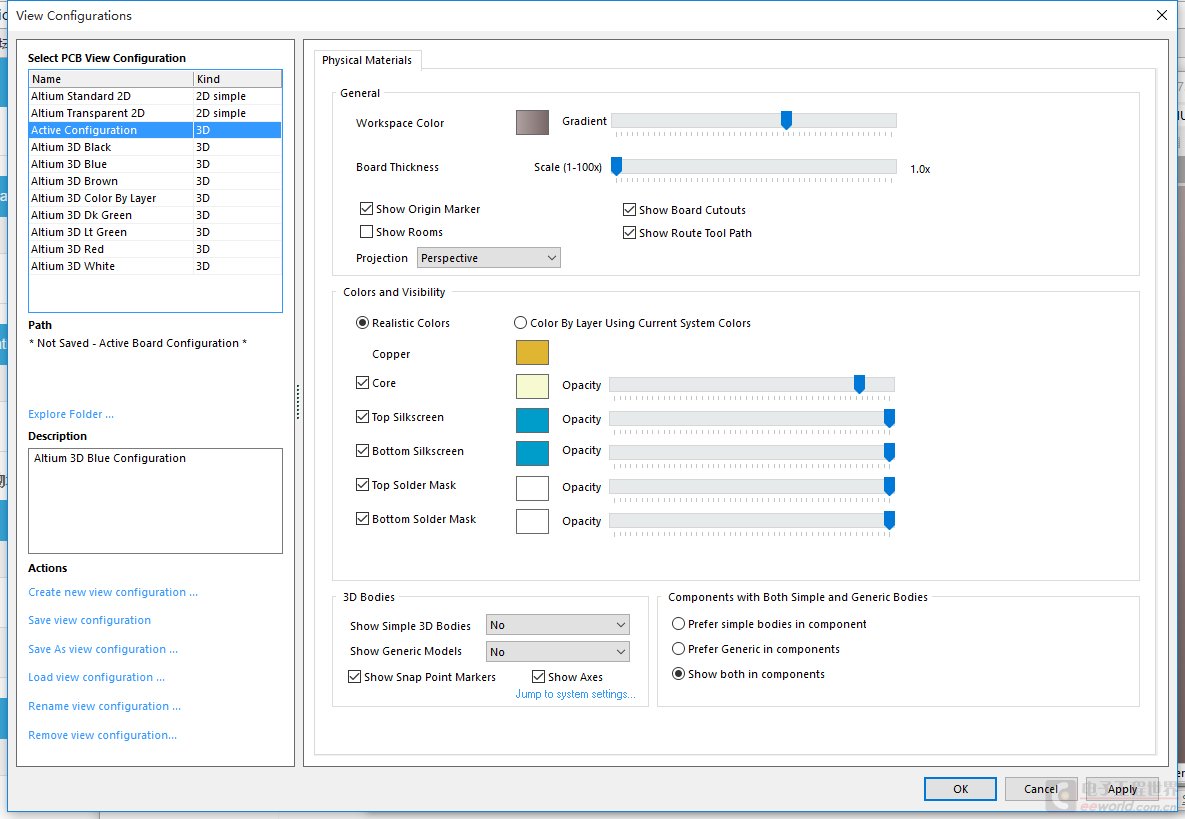Click the Cancel button
The height and width of the screenshot is (819, 1185).
coord(1041,789)
